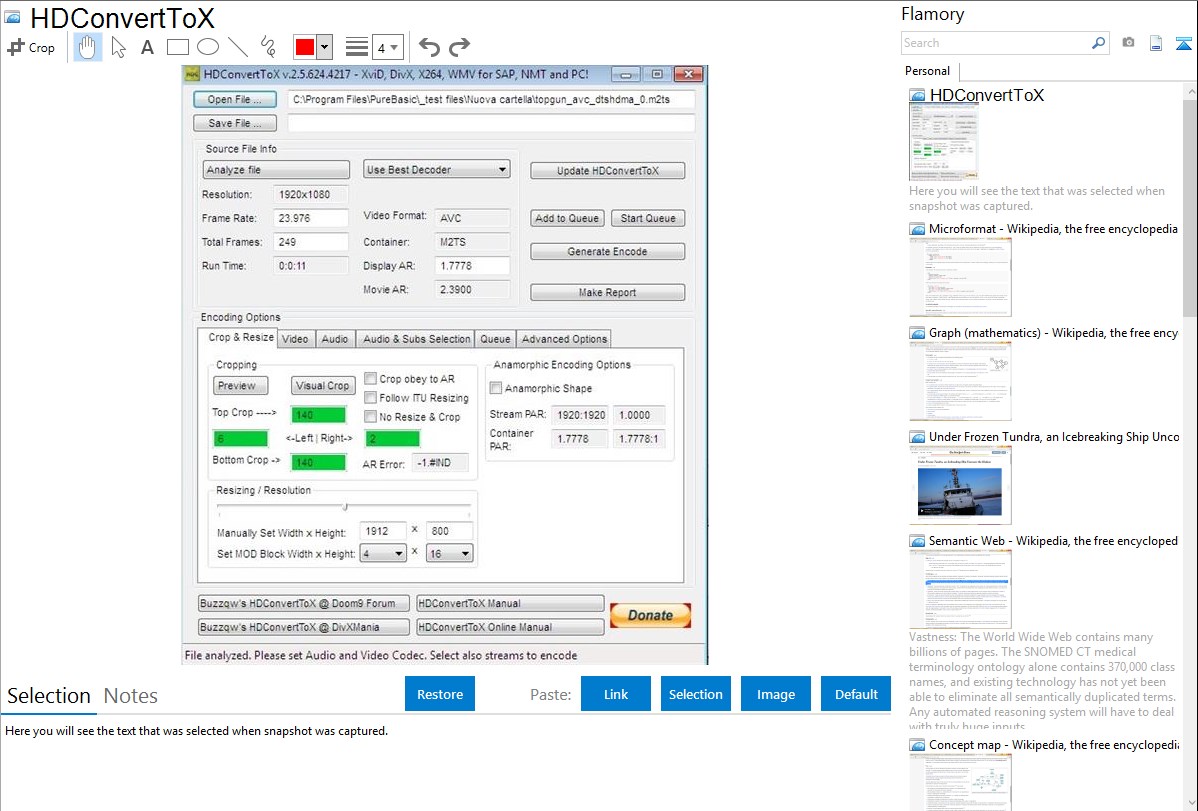Image resolution: width=1198 pixels, height=811 pixels.
Task: Choose the freehand scribble tool
Action: (268, 47)
